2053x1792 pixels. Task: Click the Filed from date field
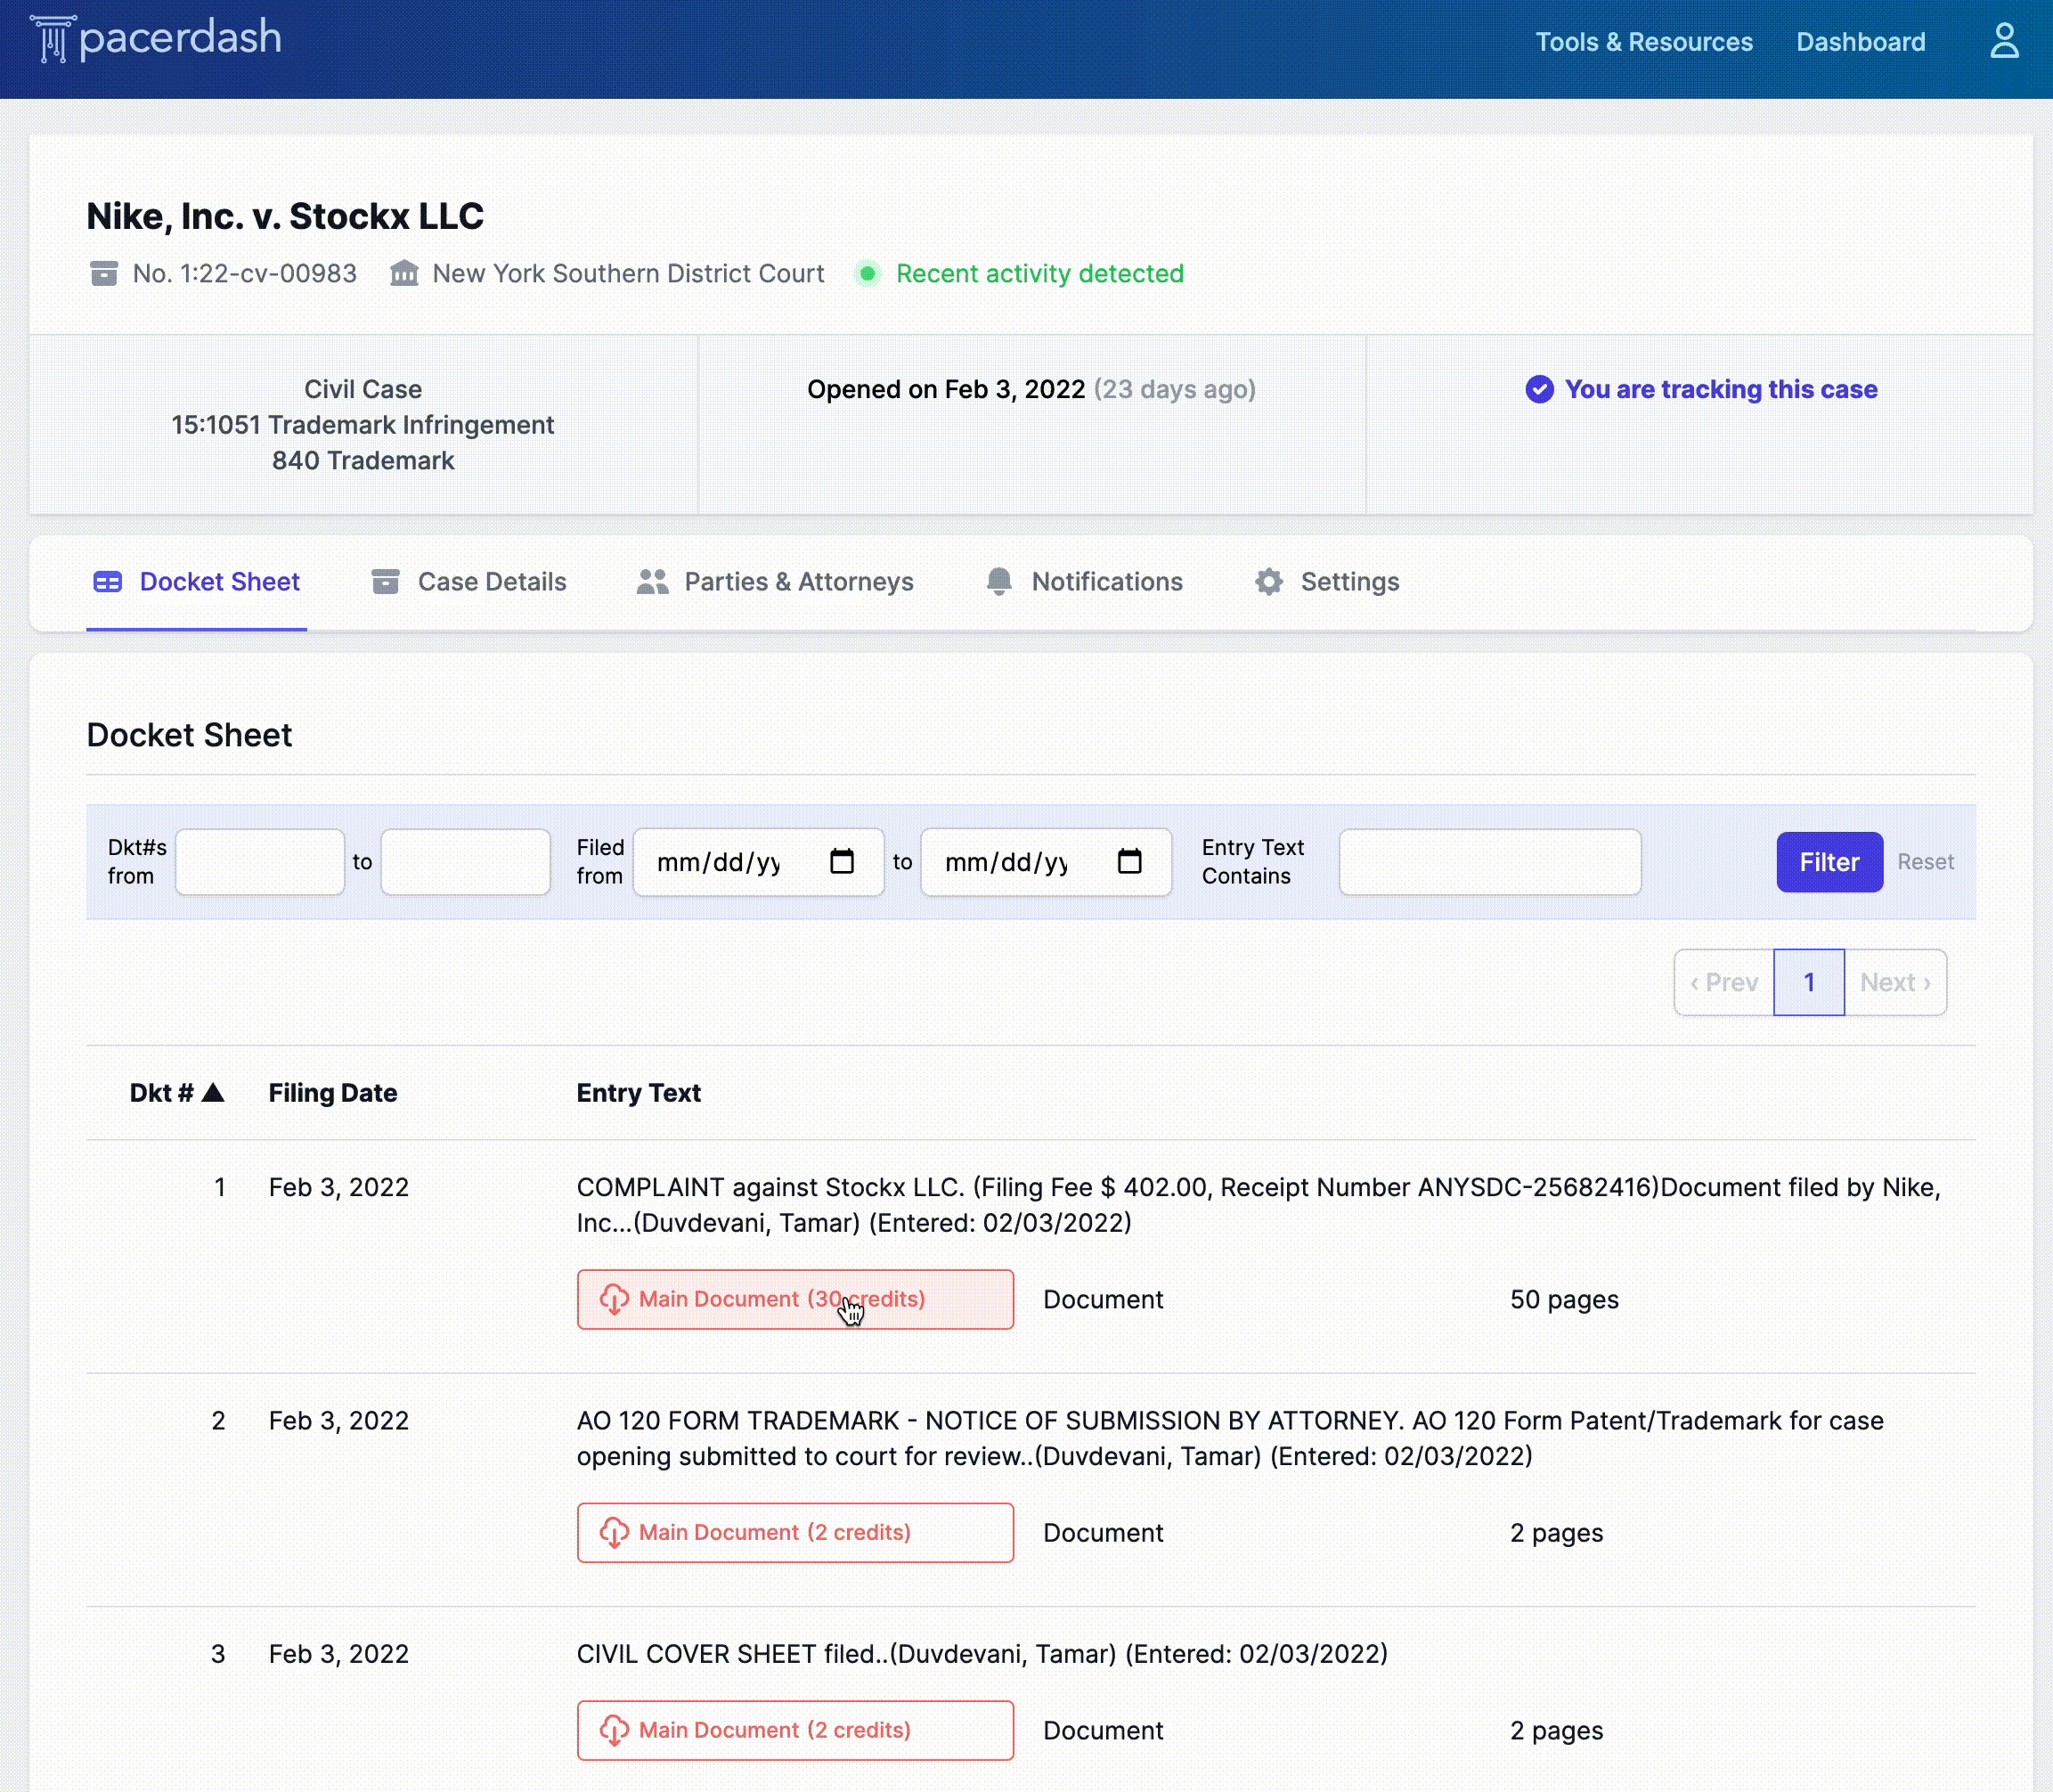[x=758, y=862]
